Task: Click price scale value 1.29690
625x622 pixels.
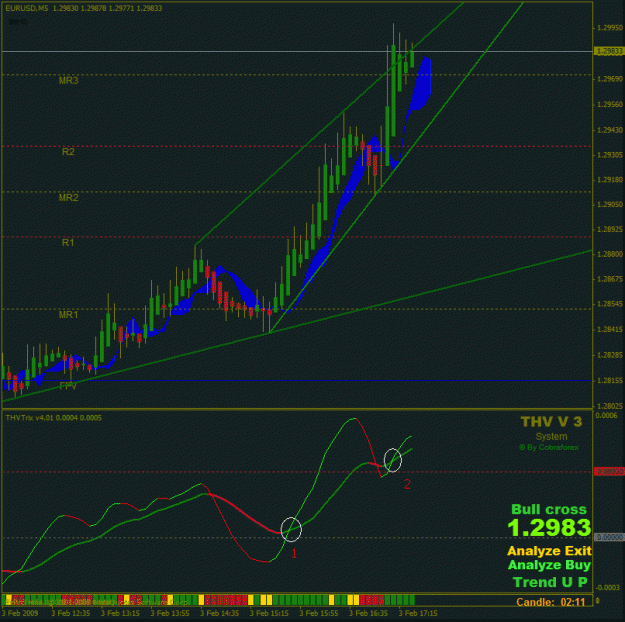Action: [x=609, y=79]
